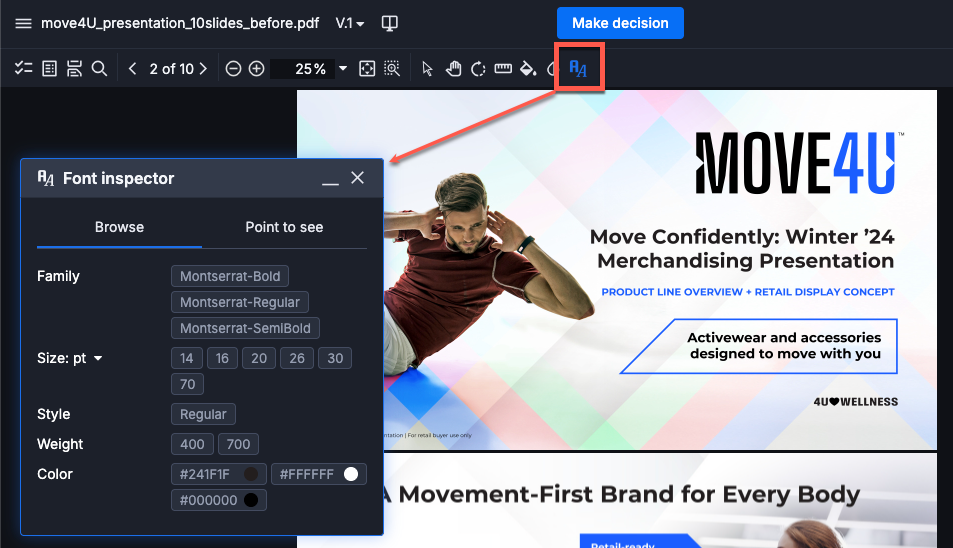
Task: Click the 25% zoom input field
Action: click(303, 69)
